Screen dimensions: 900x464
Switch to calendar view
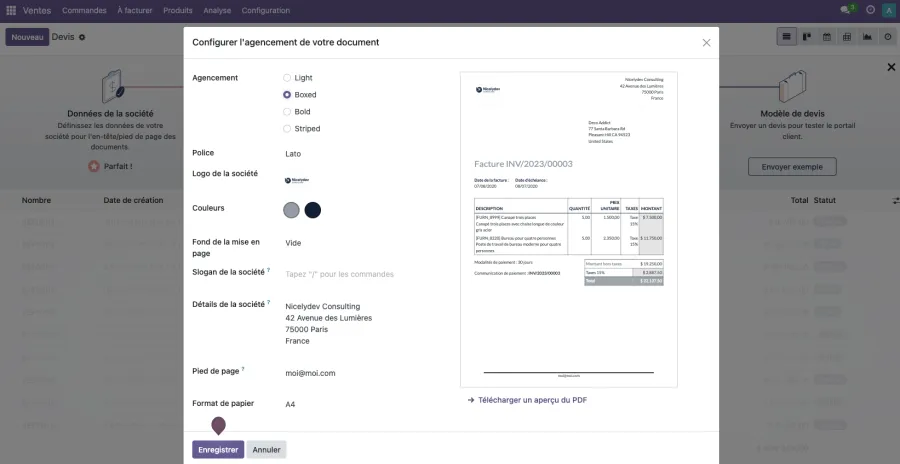pyautogui.click(x=827, y=37)
